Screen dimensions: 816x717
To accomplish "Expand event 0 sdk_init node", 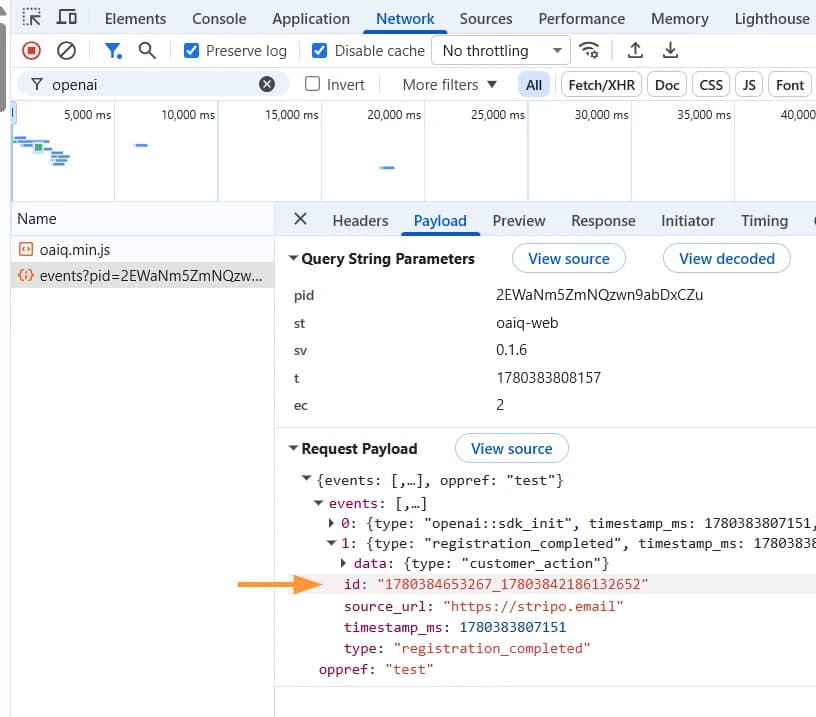I will pos(331,522).
